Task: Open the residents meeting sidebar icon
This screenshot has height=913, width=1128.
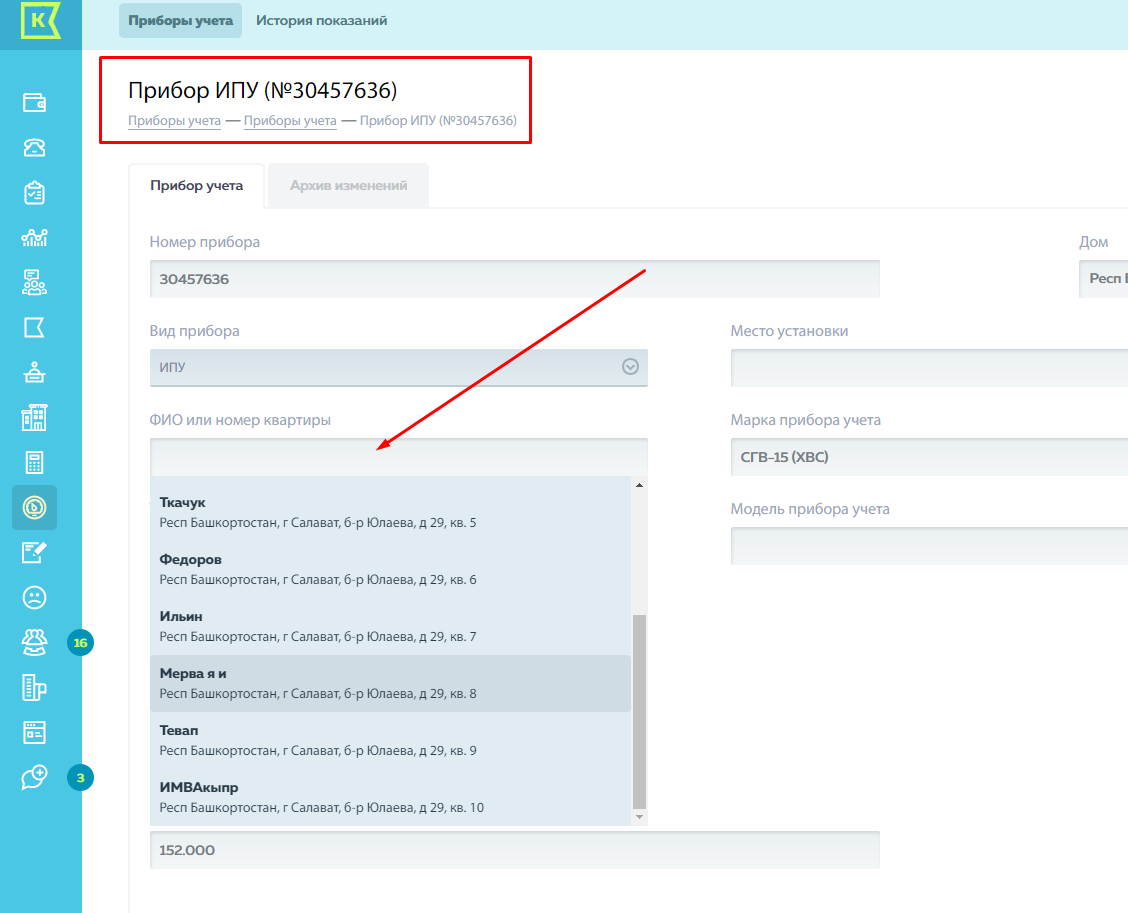Action: coord(35,642)
